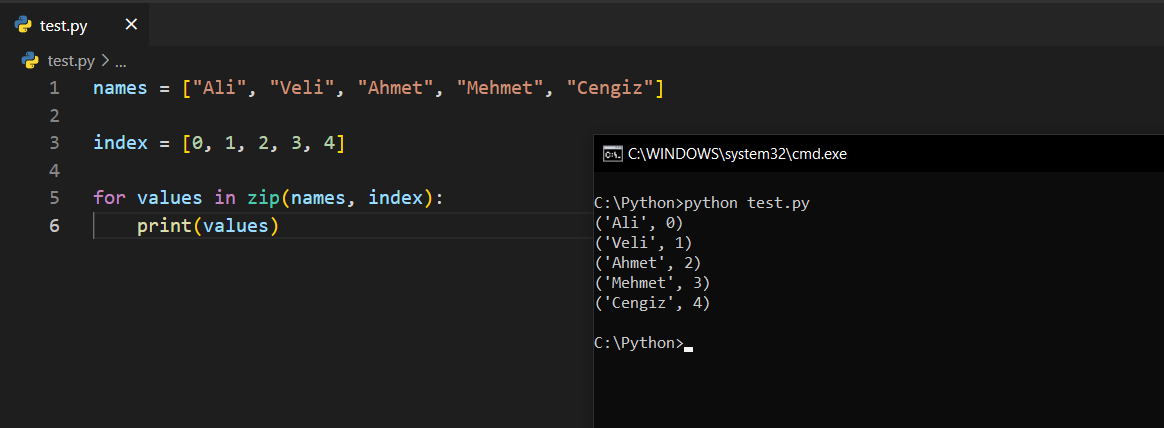1164x428 pixels.
Task: Place cursor on the names variable declaration
Action: pyautogui.click(x=119, y=88)
